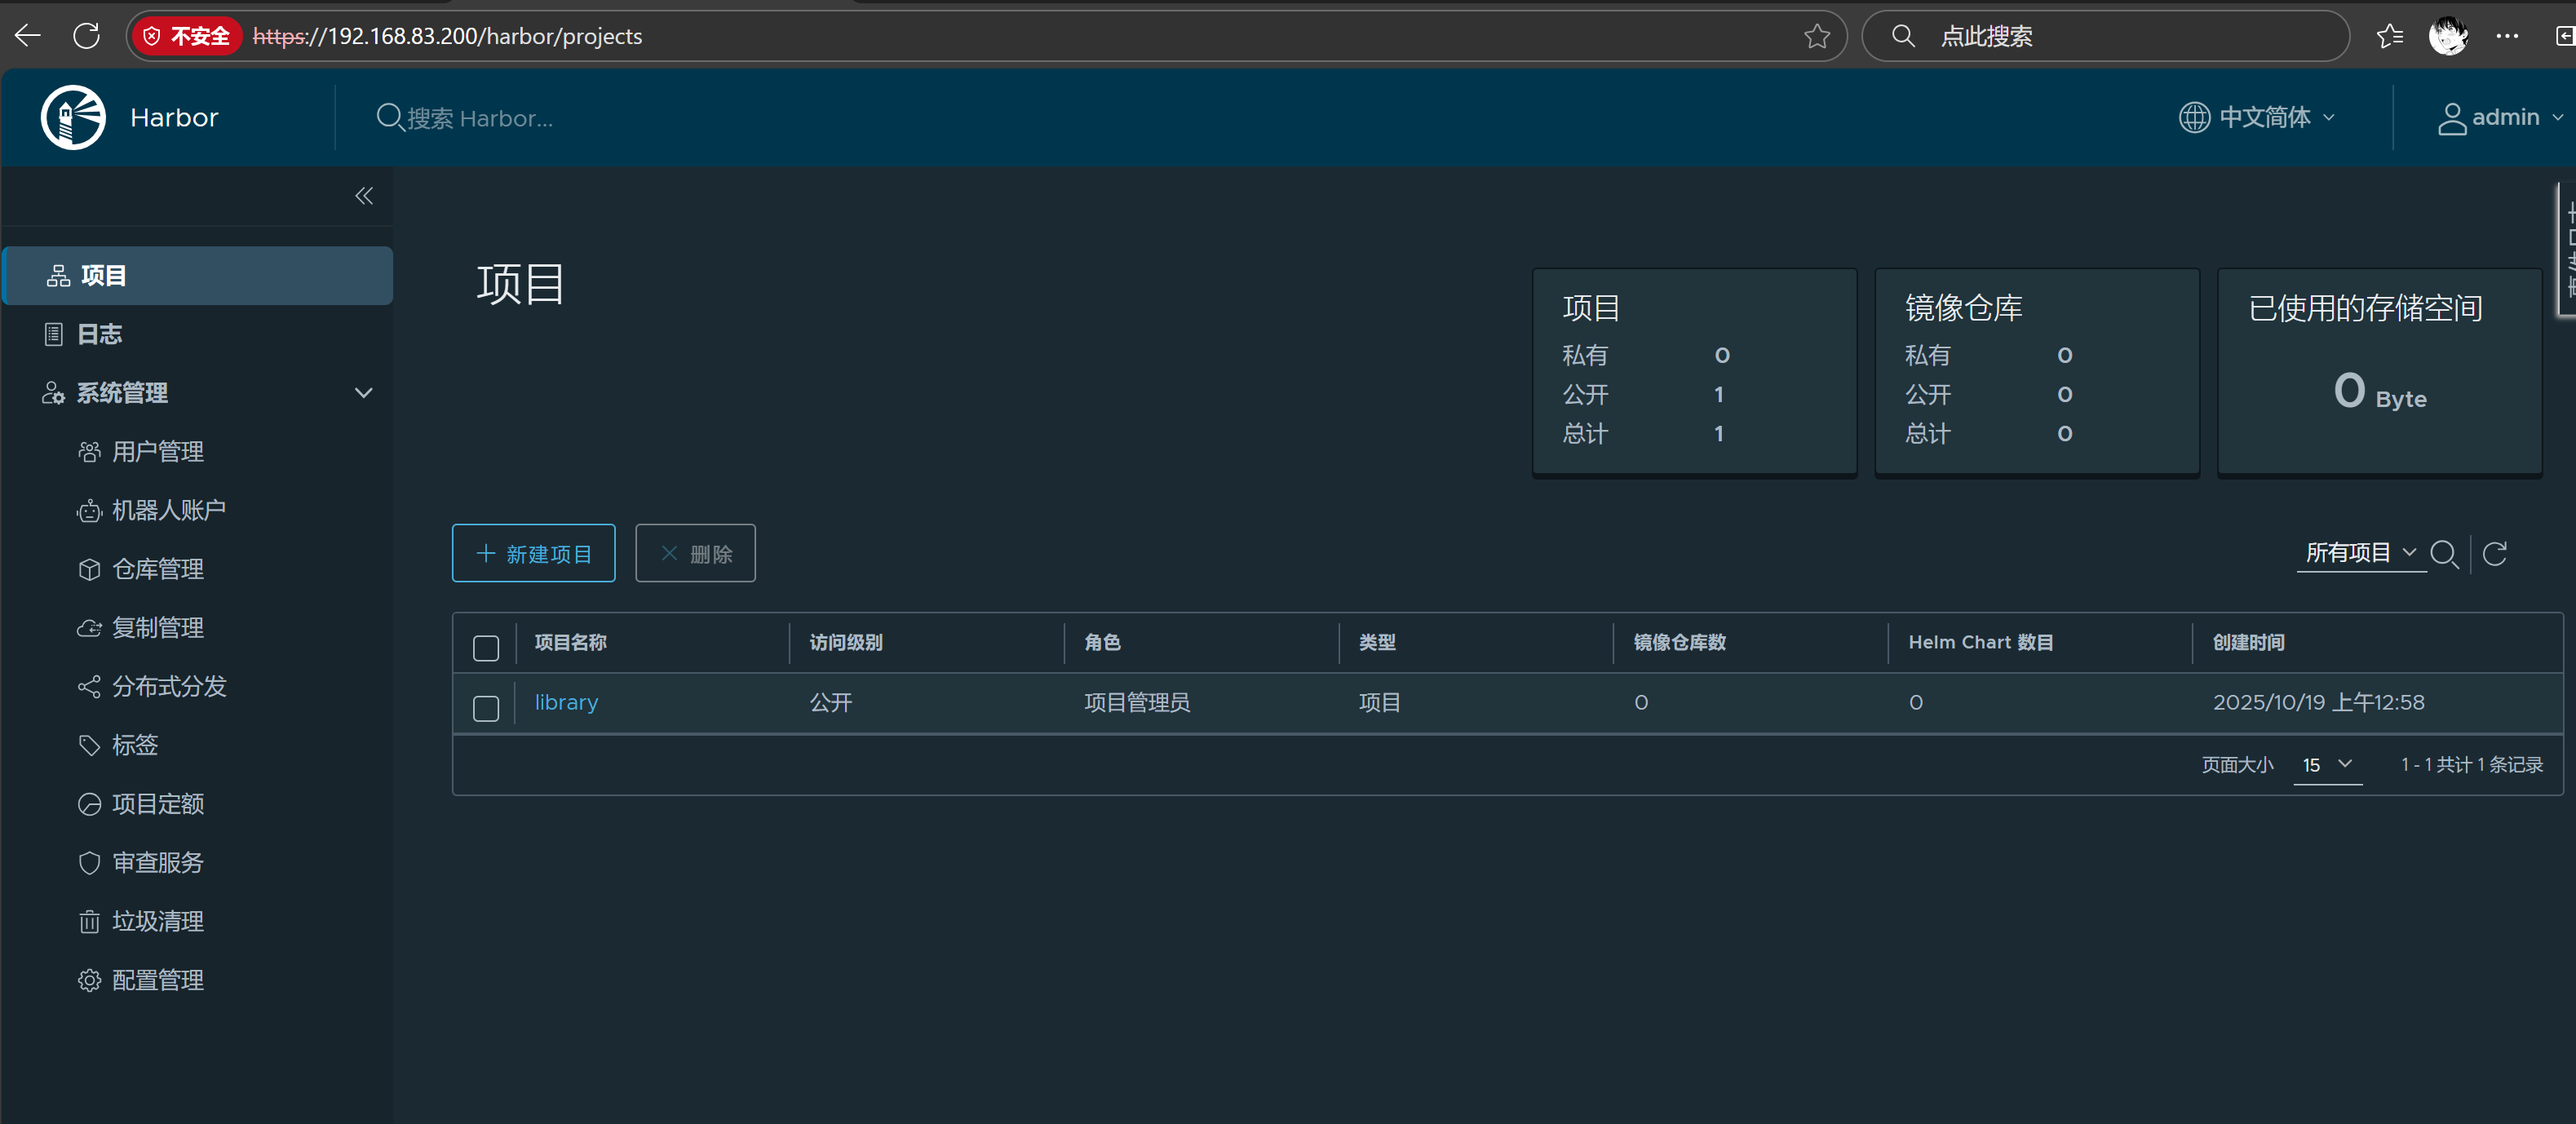The width and height of the screenshot is (2576, 1124).
Task: Check the library project row checkbox
Action: 486,708
